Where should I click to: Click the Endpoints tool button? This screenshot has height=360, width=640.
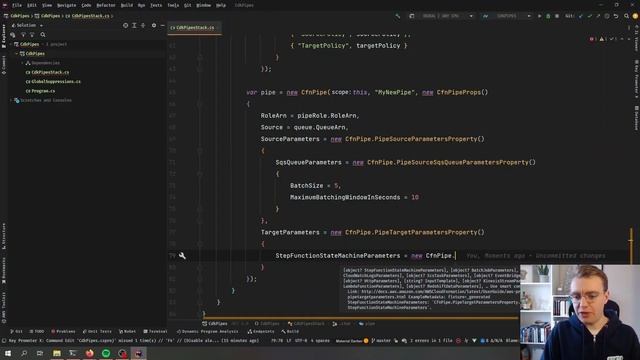[x=260, y=331]
